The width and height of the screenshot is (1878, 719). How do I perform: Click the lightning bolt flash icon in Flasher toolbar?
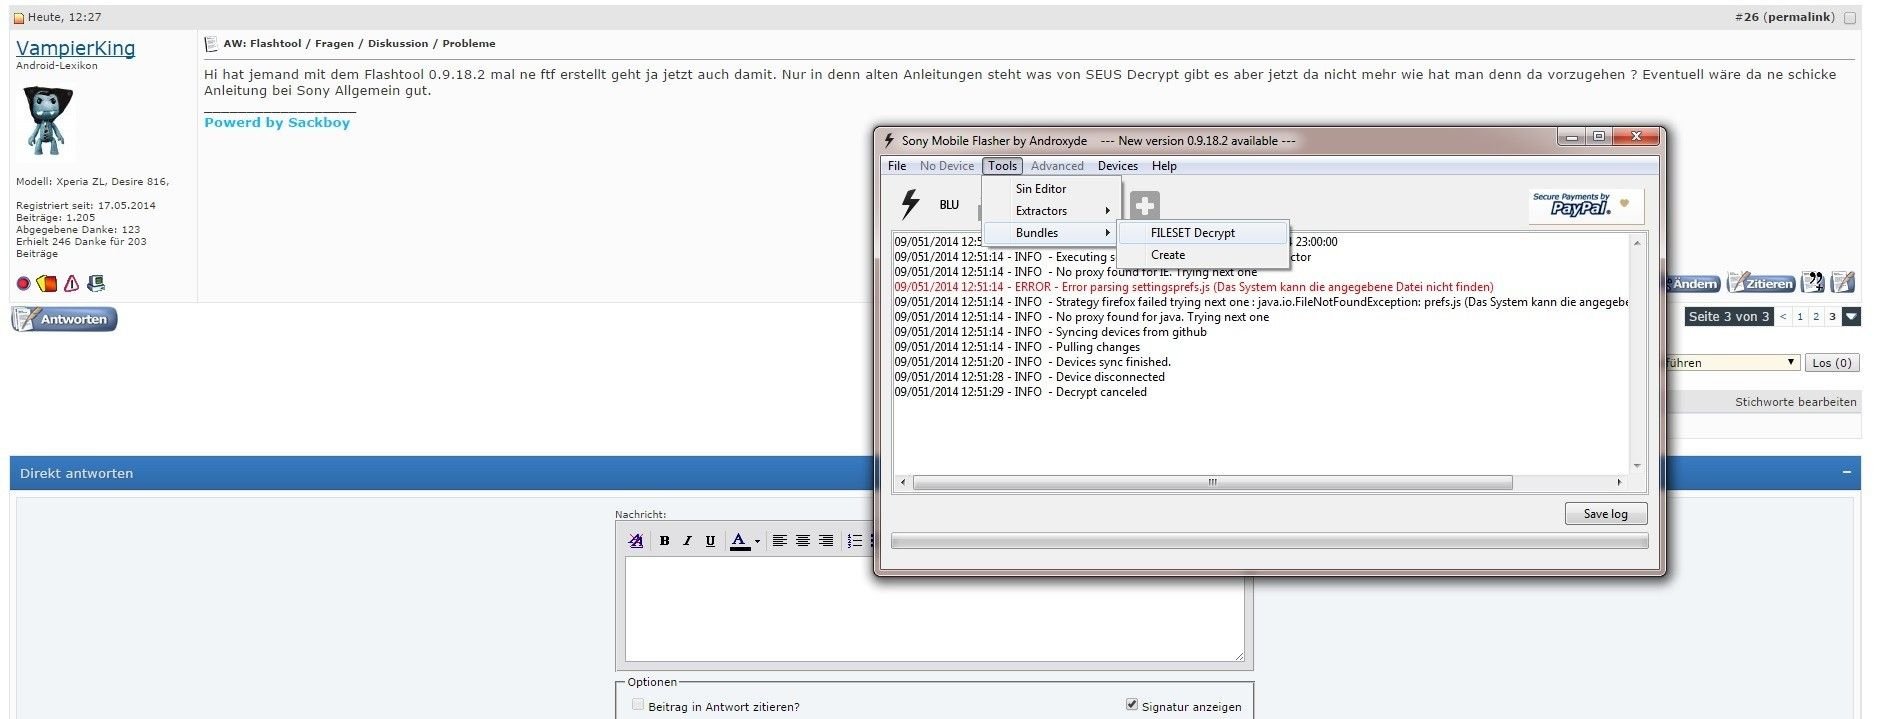pos(910,204)
